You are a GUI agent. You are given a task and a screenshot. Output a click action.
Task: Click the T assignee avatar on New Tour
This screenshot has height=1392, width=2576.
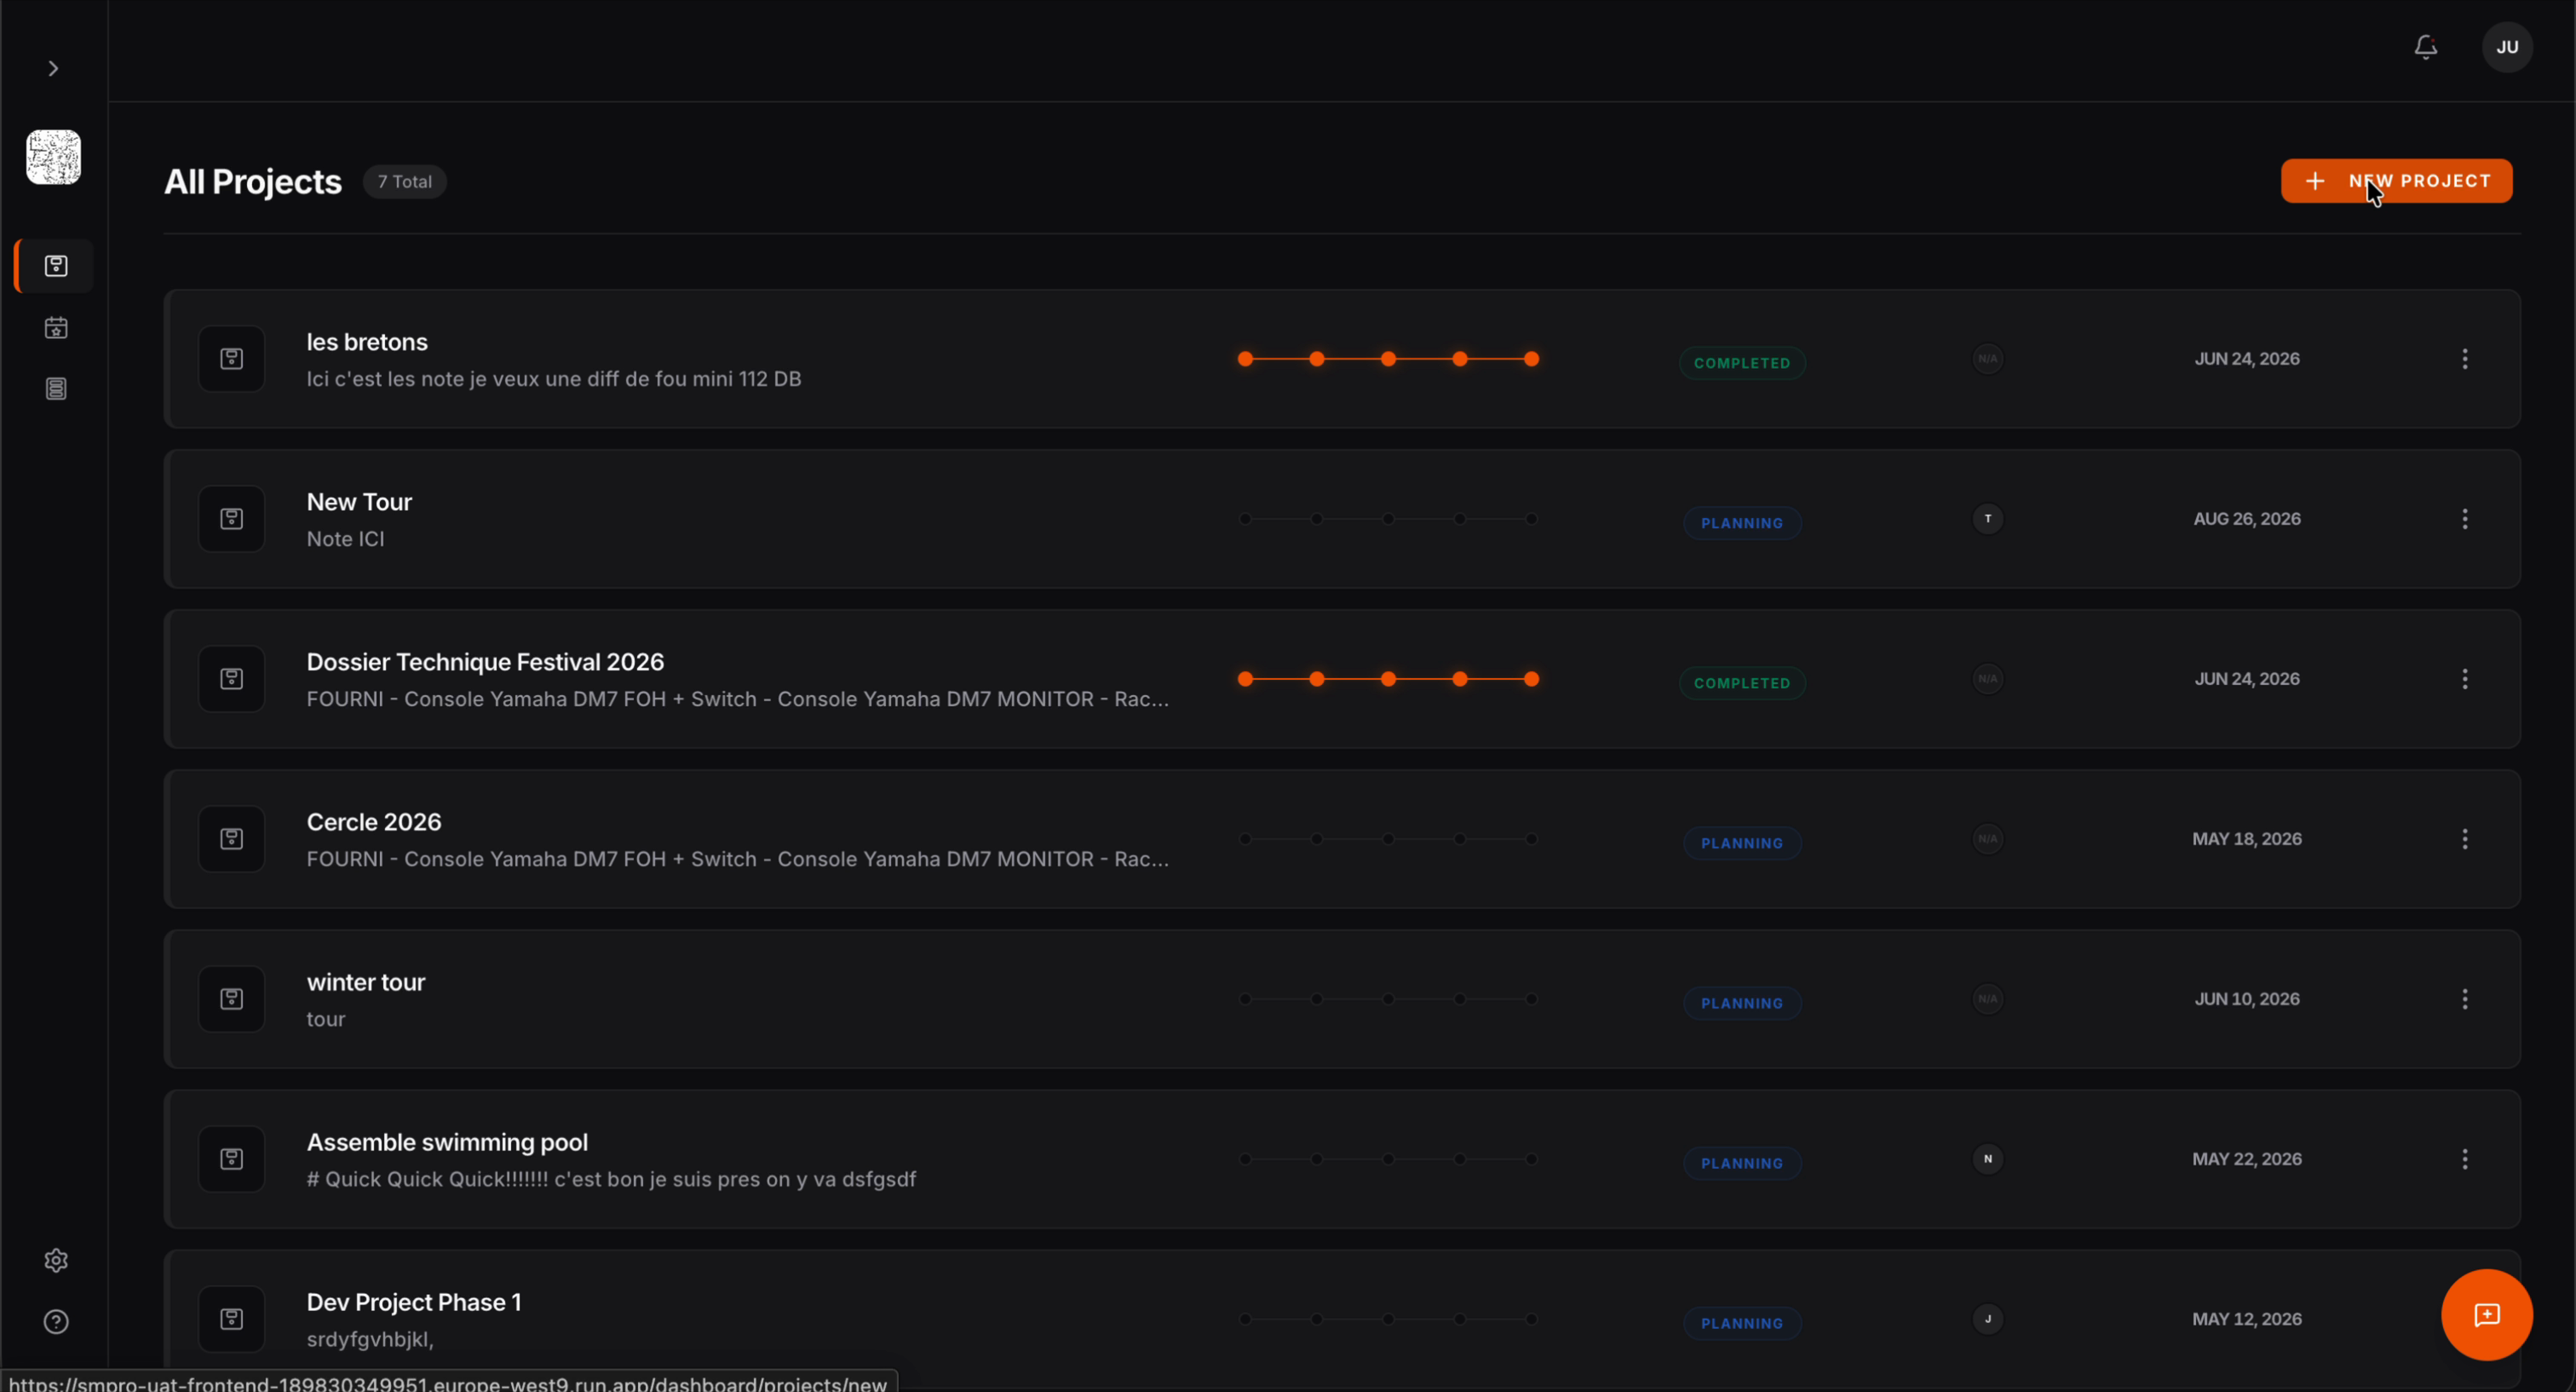point(1988,519)
